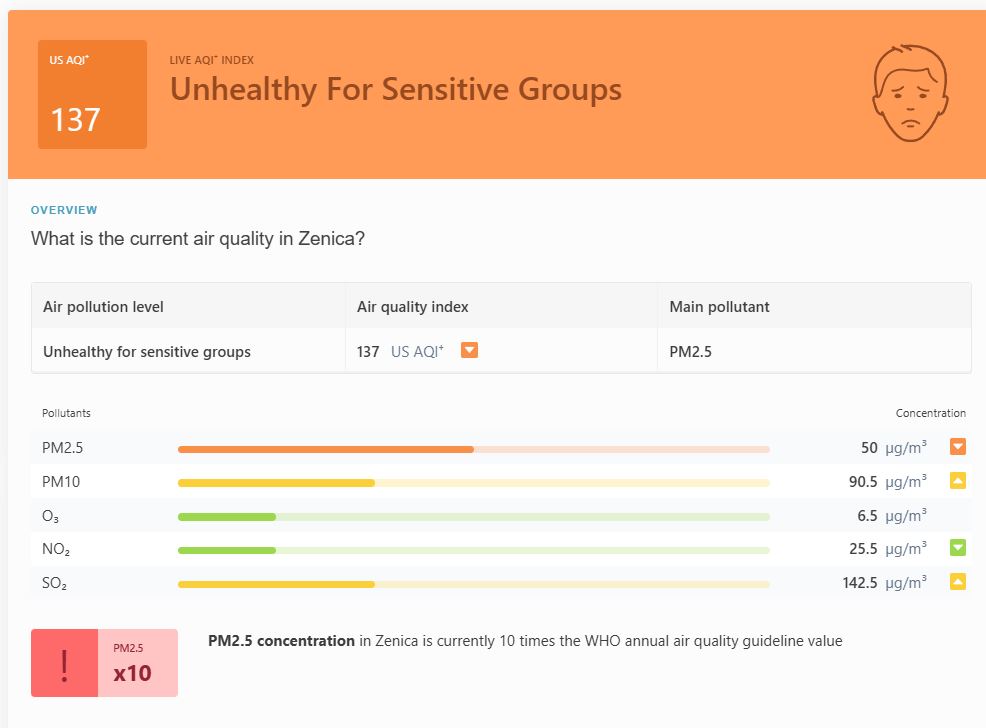
Task: Click the sad face icon in banner
Action: (909, 95)
